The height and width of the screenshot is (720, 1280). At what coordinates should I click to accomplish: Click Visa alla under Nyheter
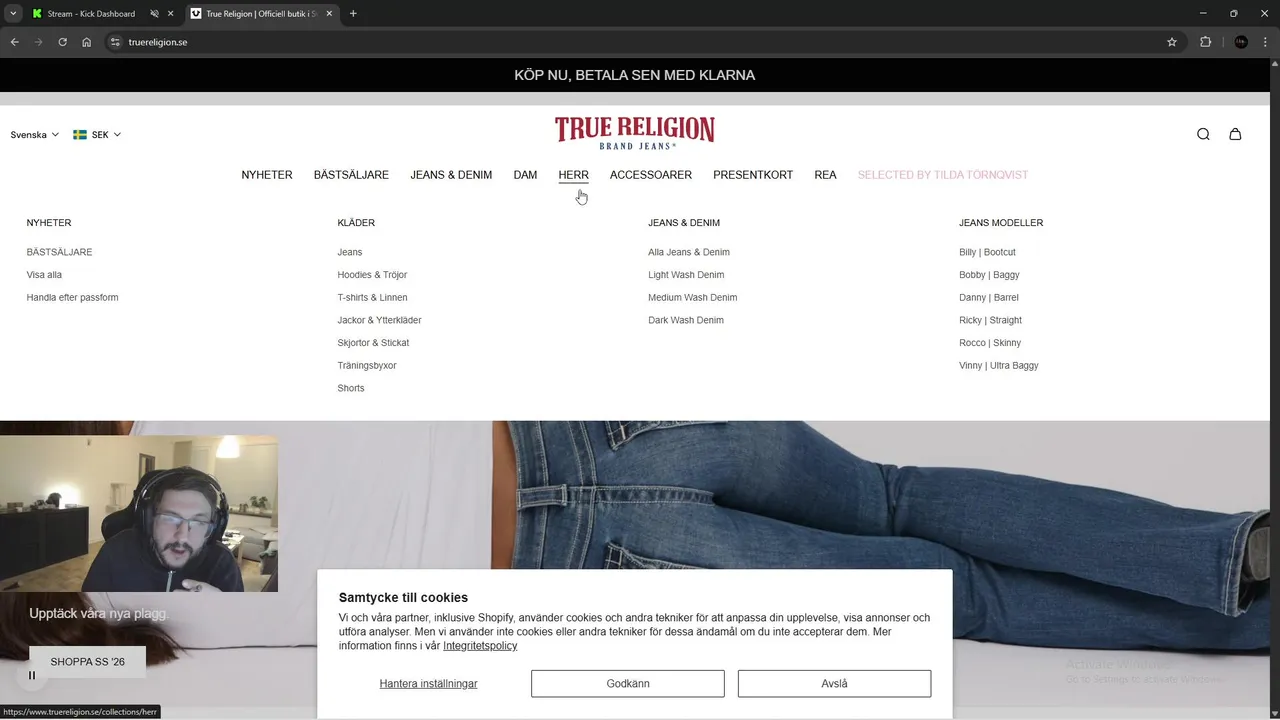[44, 275]
